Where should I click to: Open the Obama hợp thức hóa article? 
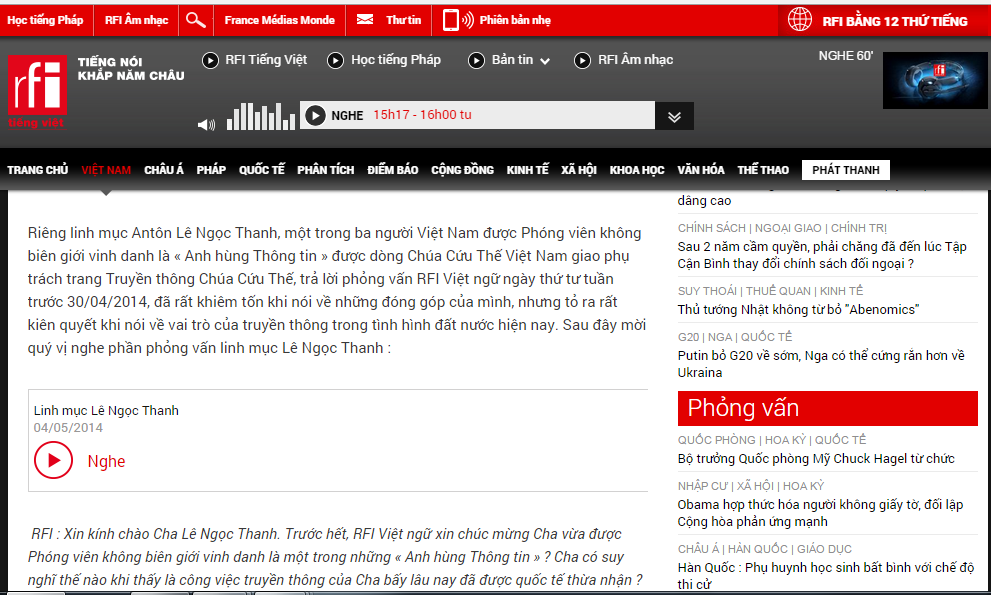click(820, 513)
